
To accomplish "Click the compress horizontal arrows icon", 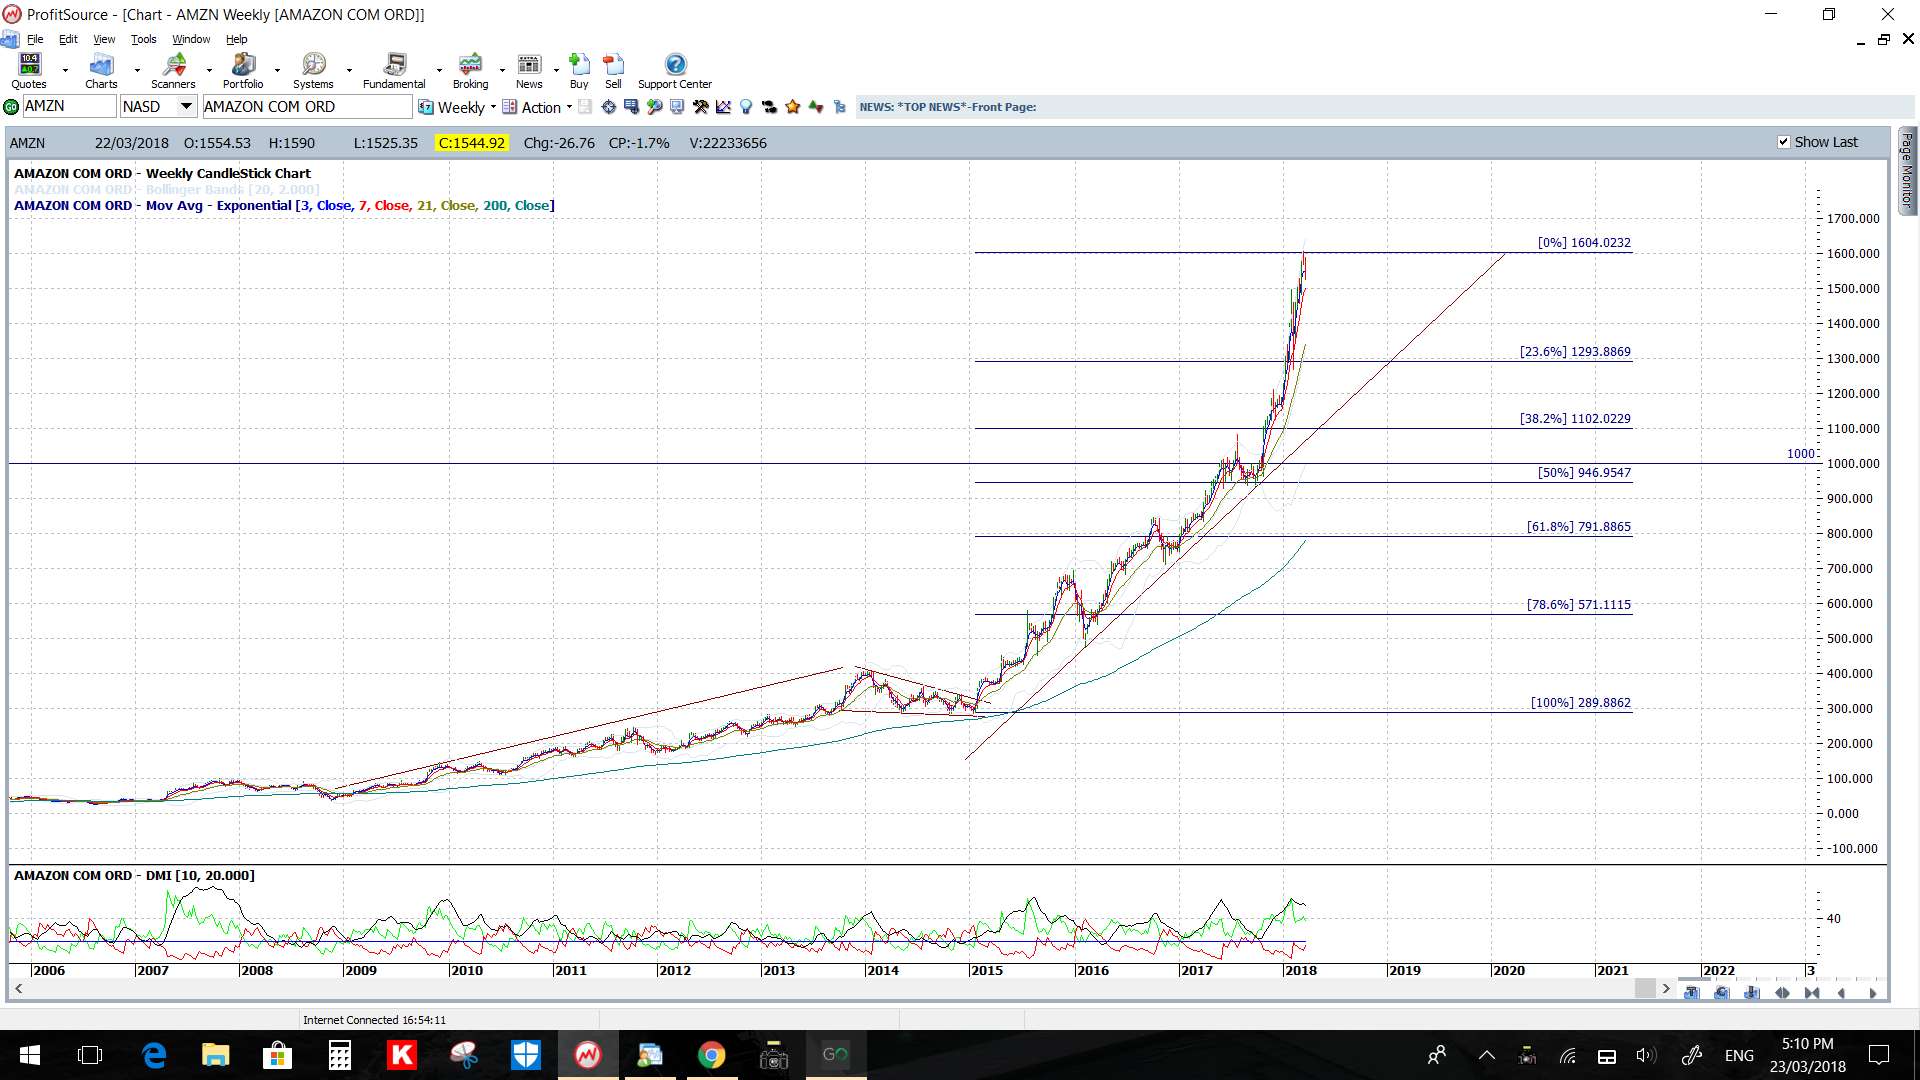I will [1812, 993].
